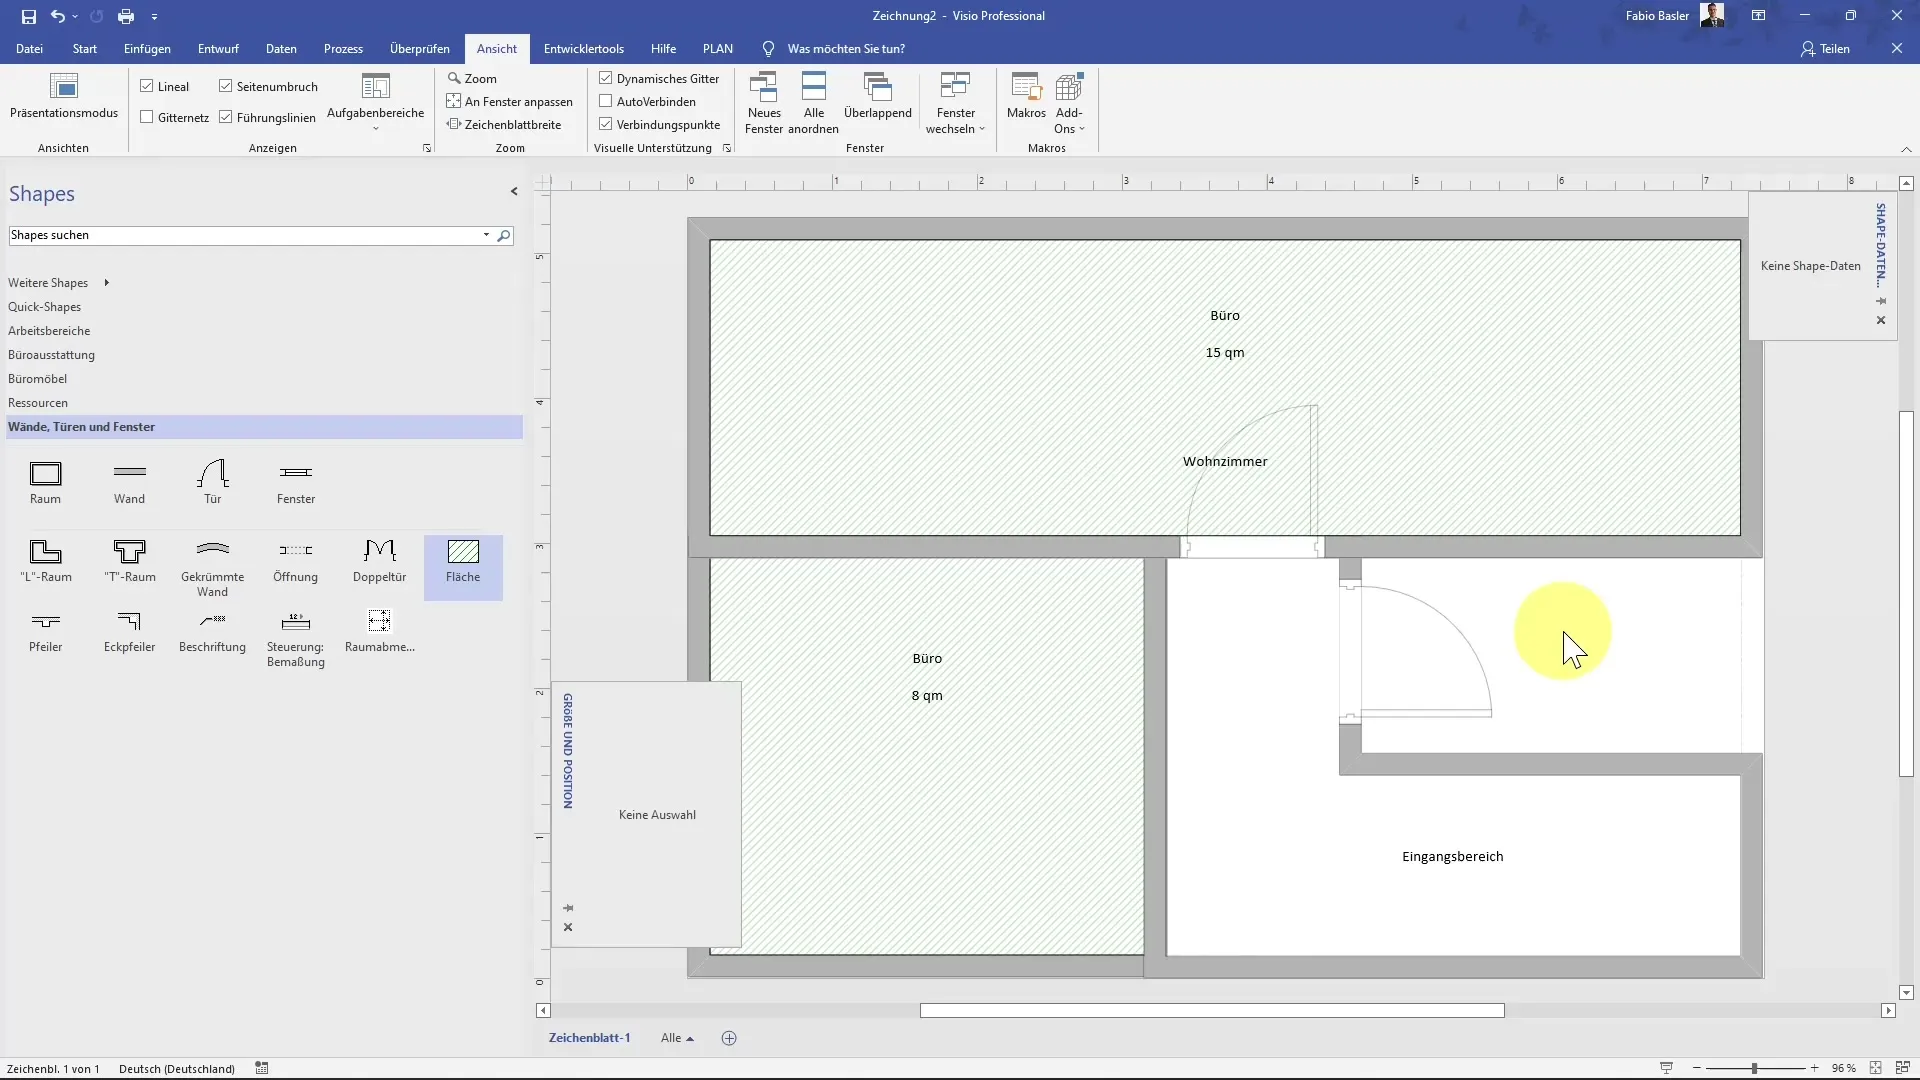Toggle the Seitenumbruch checkbox

[226, 86]
